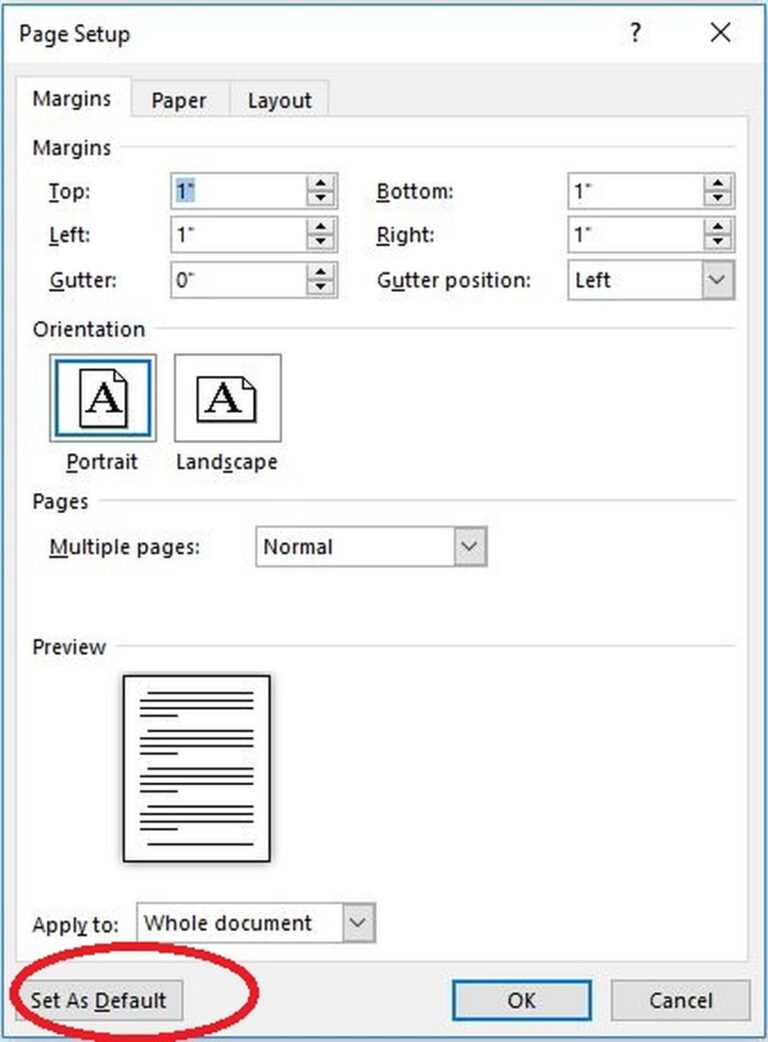Decrease the Left margin with down arrow

321,243
